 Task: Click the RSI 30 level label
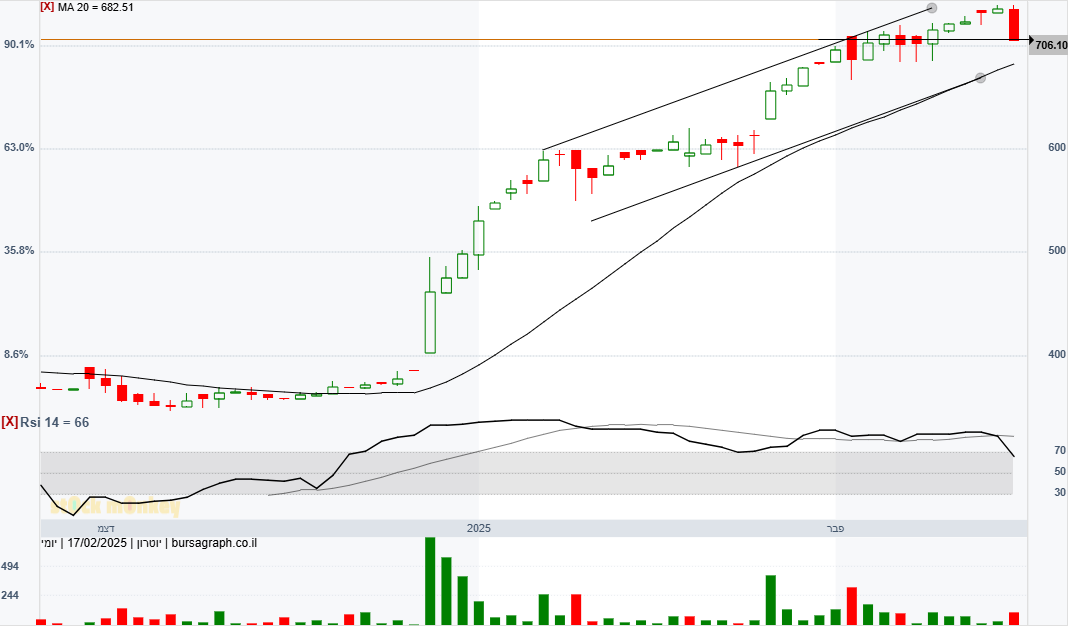tap(1060, 492)
